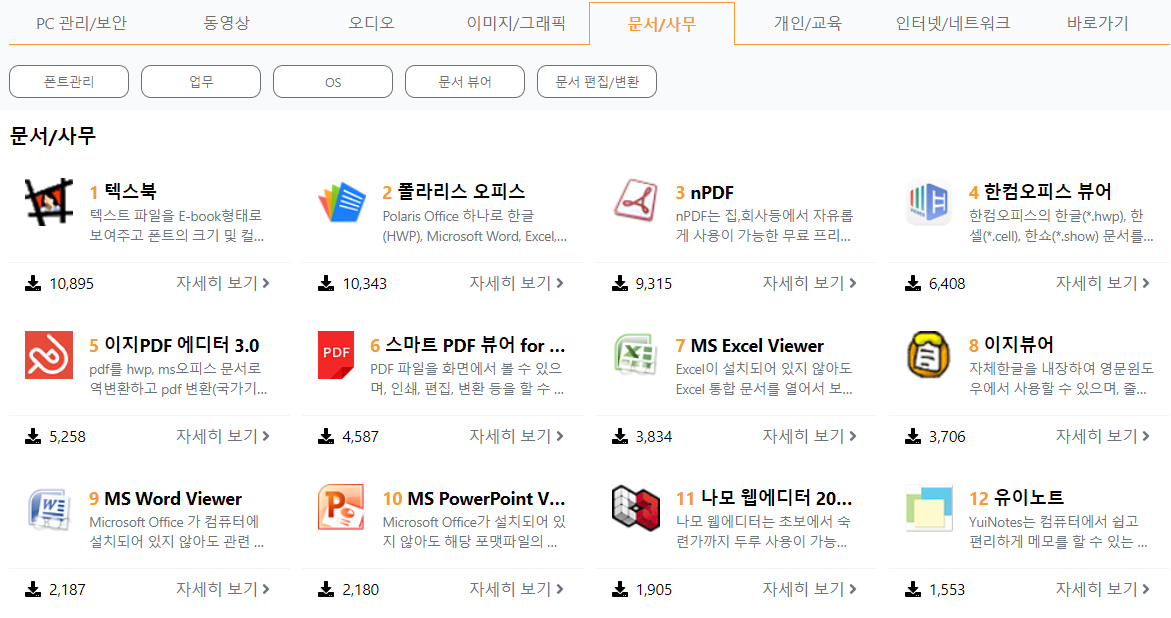Click the MS PowerPoint Viewer icon
This screenshot has height=618, width=1171.
(341, 508)
